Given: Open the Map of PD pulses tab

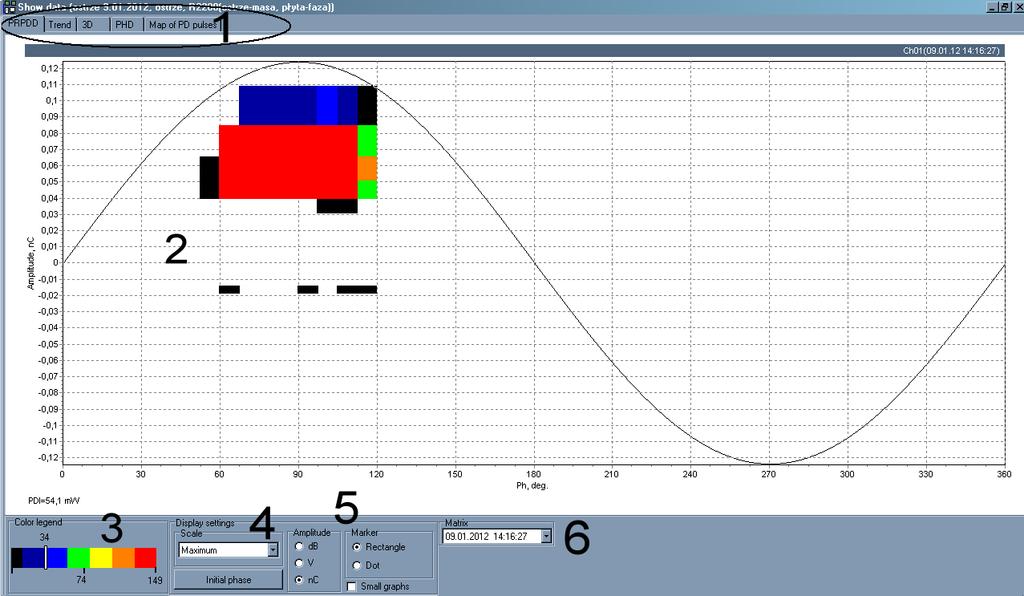Looking at the screenshot, I should (x=182, y=25).
